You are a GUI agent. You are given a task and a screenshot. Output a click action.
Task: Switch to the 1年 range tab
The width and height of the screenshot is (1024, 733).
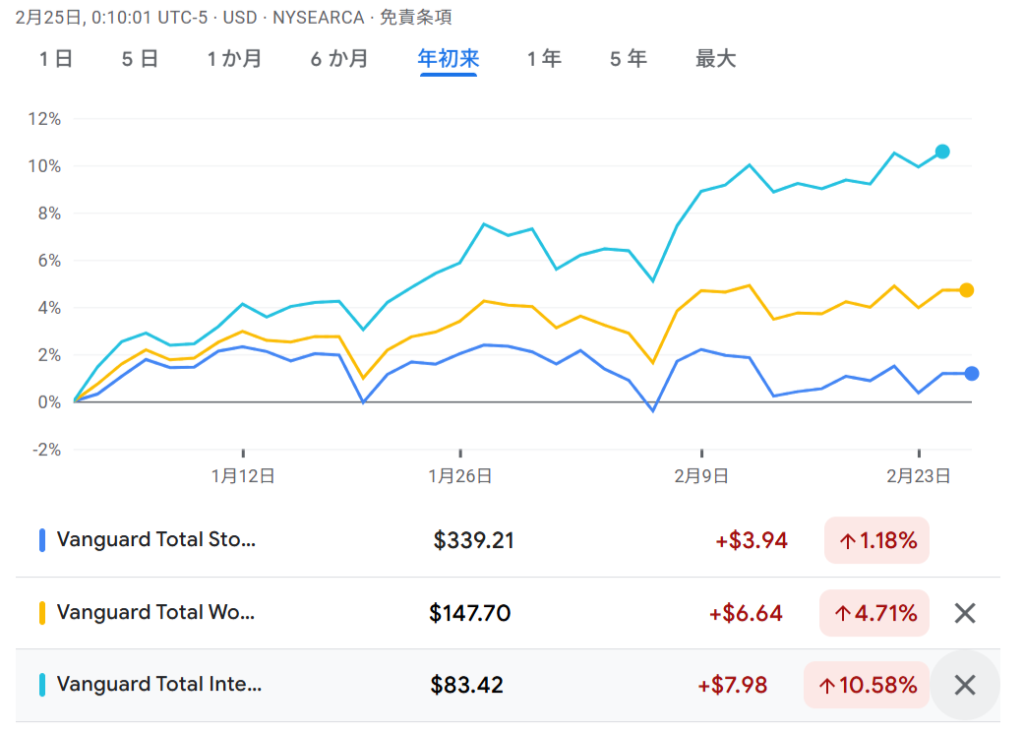point(544,59)
